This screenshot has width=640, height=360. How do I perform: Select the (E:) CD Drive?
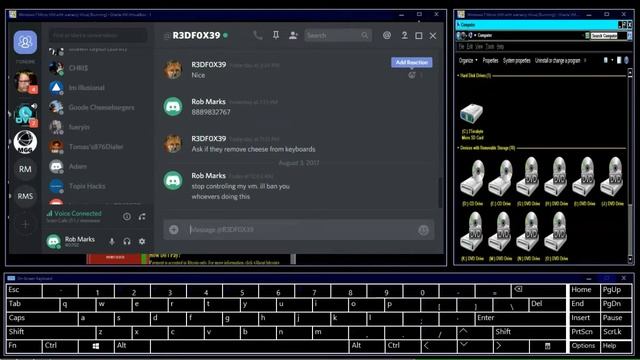point(500,182)
